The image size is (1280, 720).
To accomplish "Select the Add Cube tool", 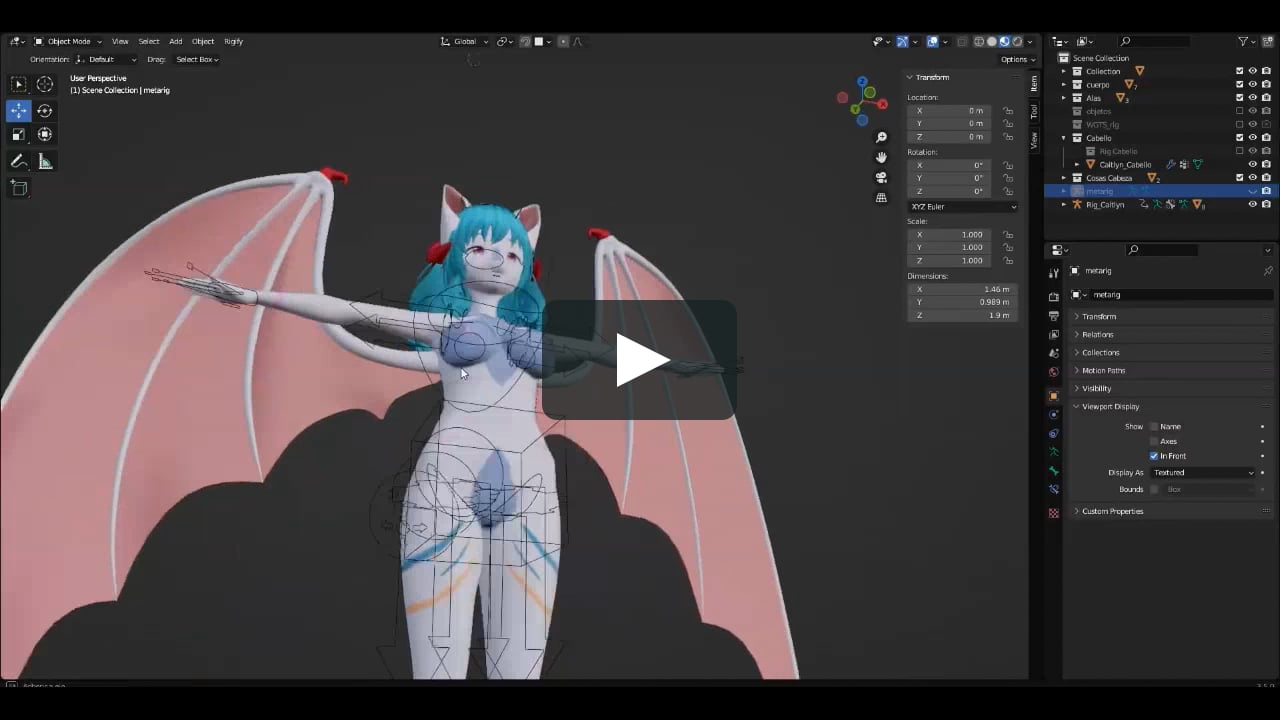I will [x=18, y=187].
